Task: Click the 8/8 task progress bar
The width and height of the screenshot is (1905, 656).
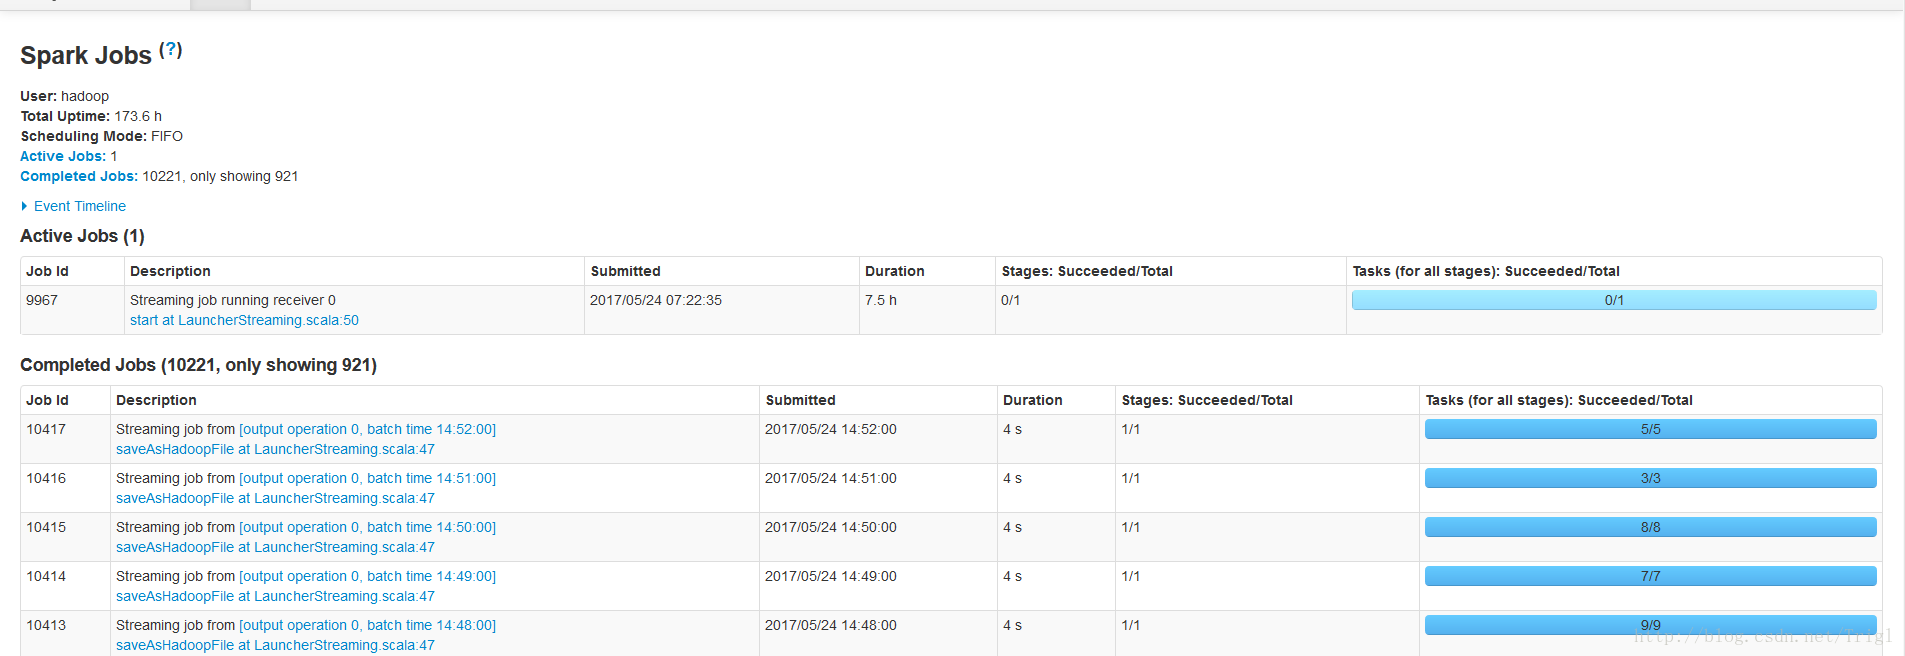Action: pyautogui.click(x=1650, y=527)
